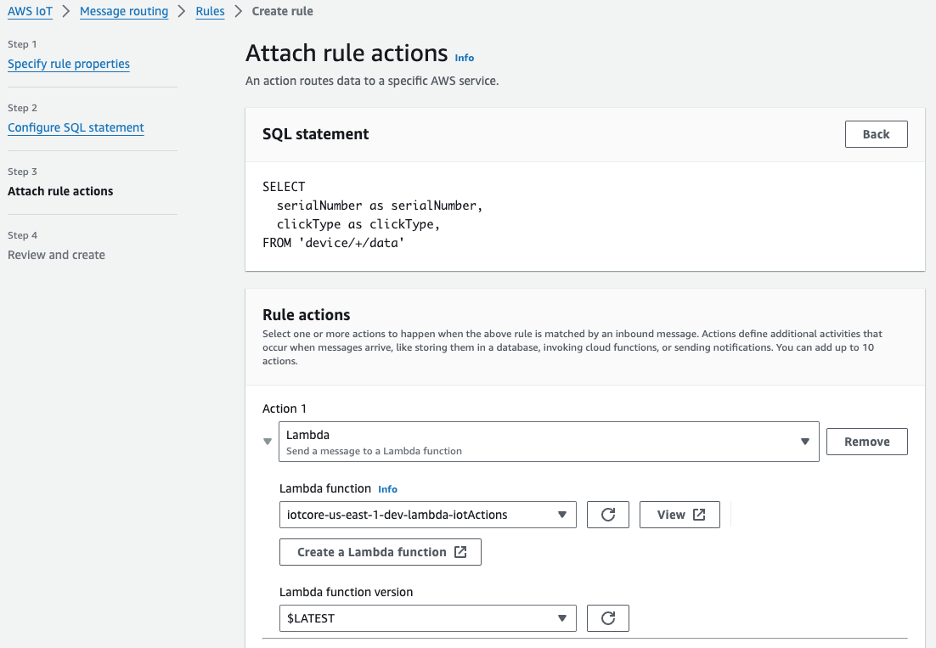Refresh the Lambda function version list
The width and height of the screenshot is (936, 648).
(x=608, y=618)
